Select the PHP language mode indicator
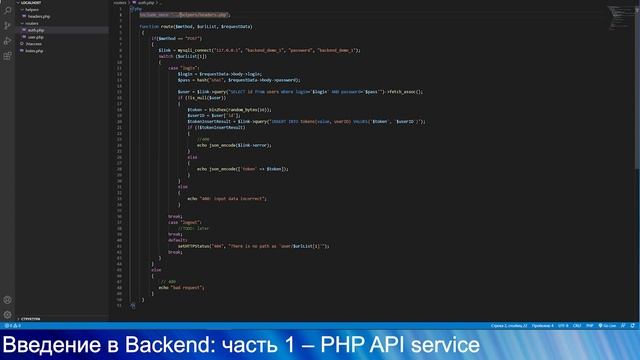Image resolution: width=640 pixels, height=360 pixels. [590, 326]
